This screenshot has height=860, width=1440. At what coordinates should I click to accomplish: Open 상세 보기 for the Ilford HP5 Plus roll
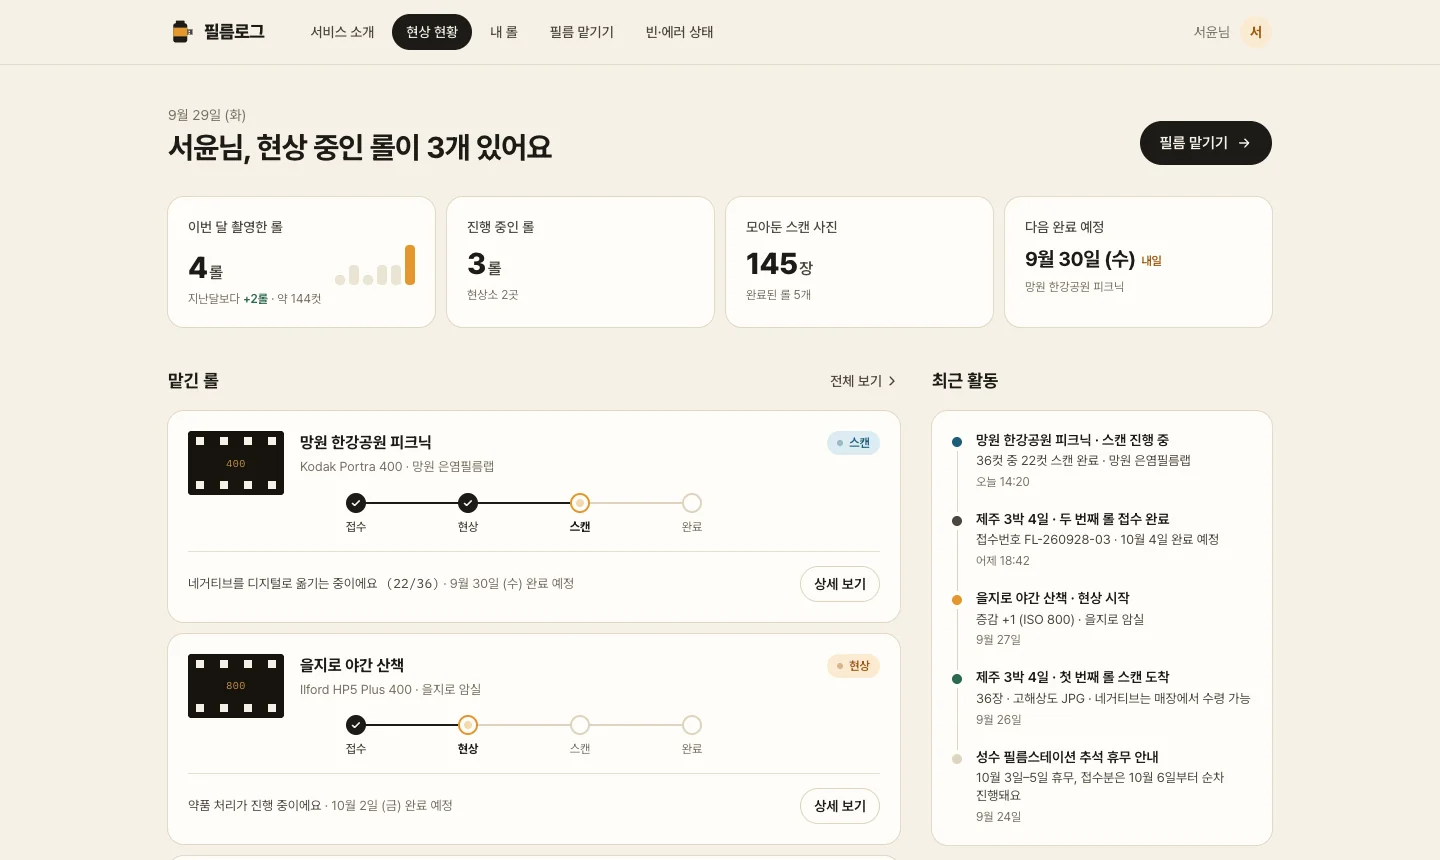tap(840, 806)
